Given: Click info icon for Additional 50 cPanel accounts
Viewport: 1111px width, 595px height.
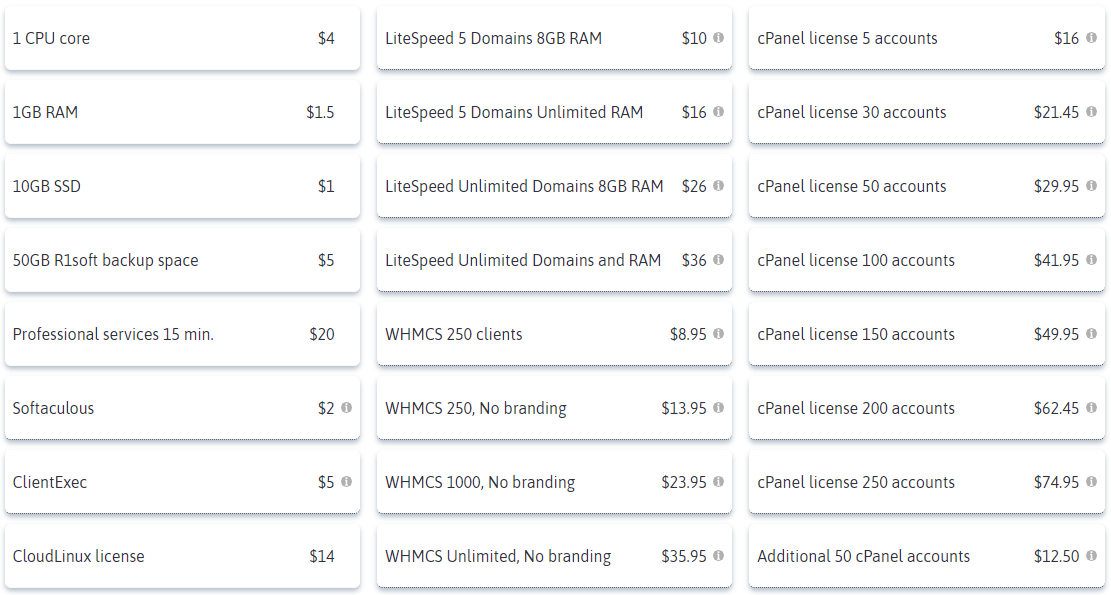Looking at the screenshot, I should tap(1091, 556).
